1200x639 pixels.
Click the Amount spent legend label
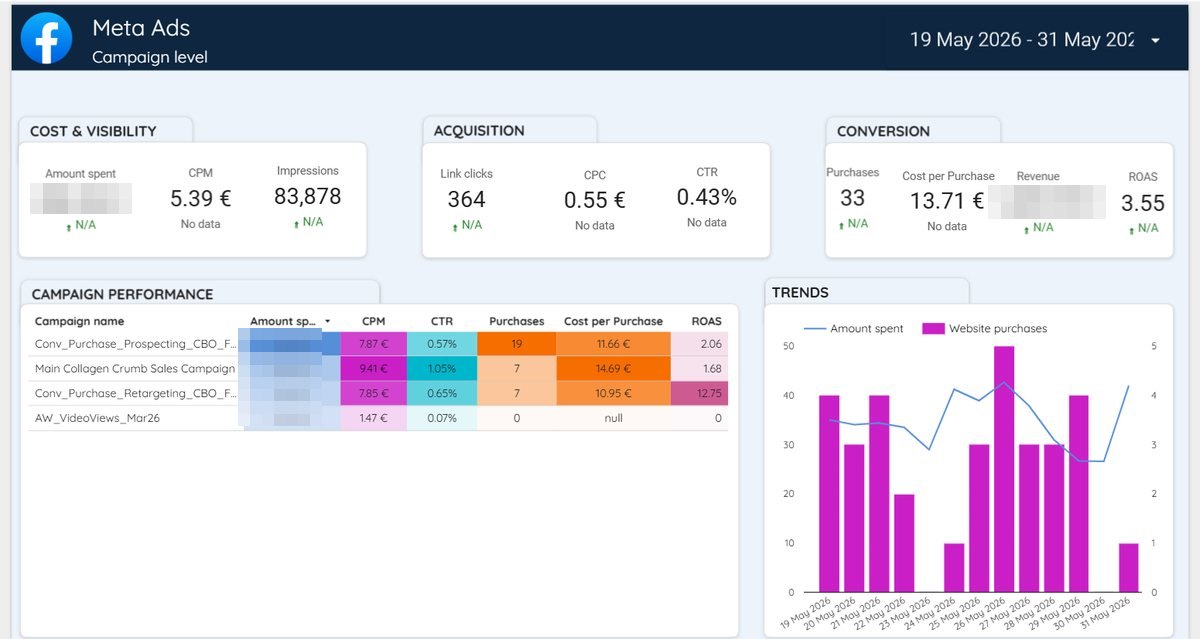pos(866,328)
